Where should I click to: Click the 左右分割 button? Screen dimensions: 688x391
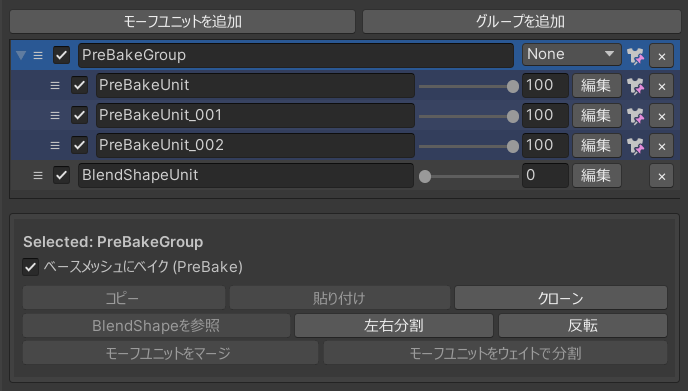(x=394, y=326)
